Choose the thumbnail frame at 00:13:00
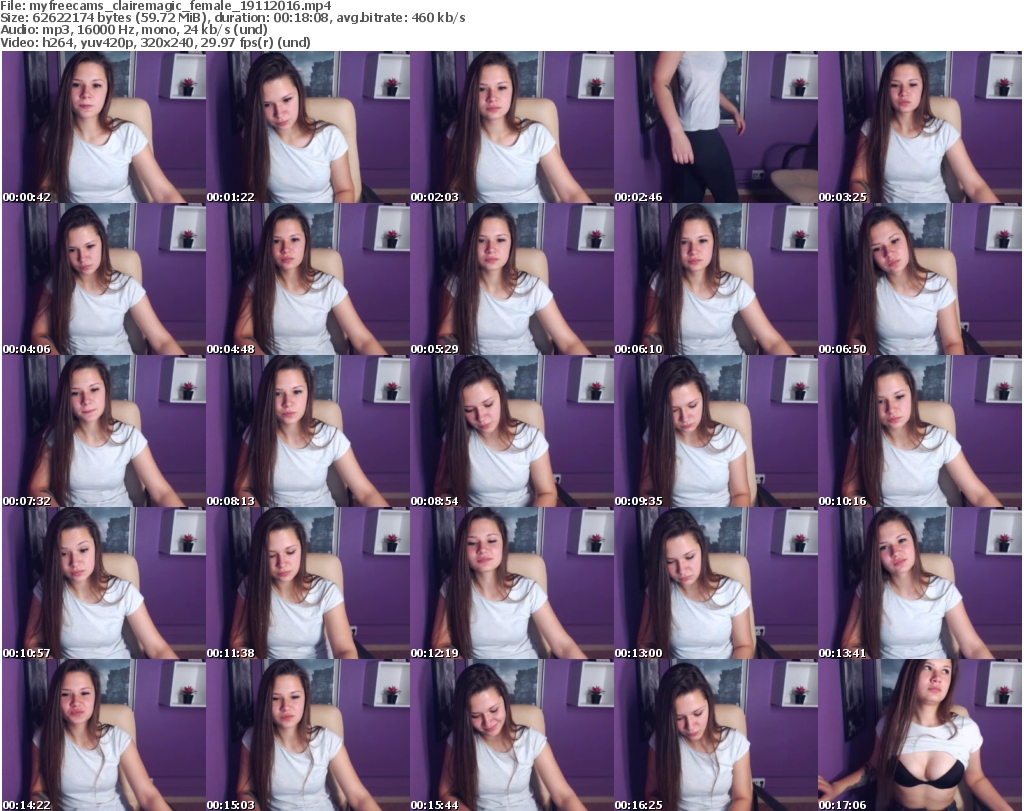 (716, 584)
